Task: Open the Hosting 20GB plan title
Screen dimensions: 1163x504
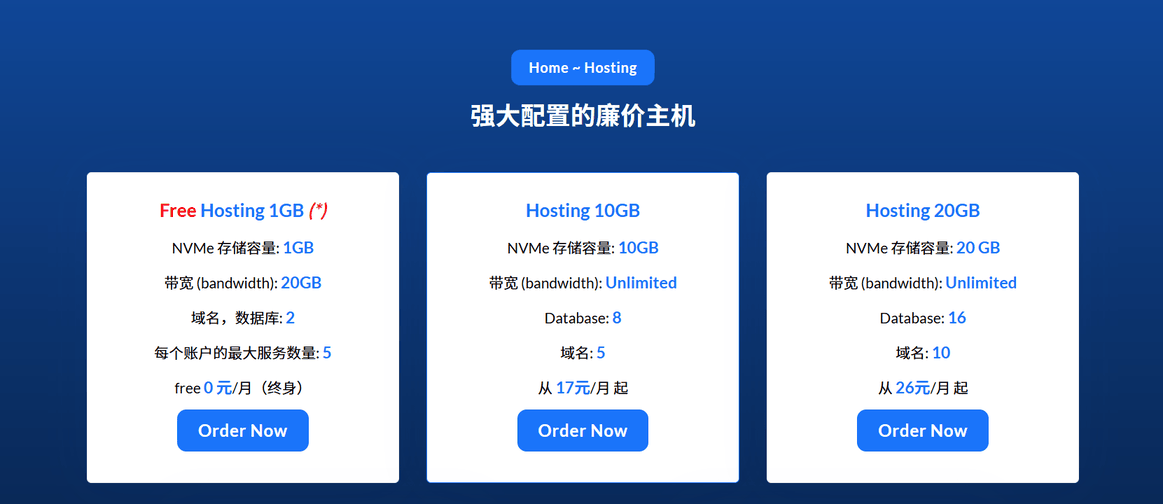Action: pos(922,211)
